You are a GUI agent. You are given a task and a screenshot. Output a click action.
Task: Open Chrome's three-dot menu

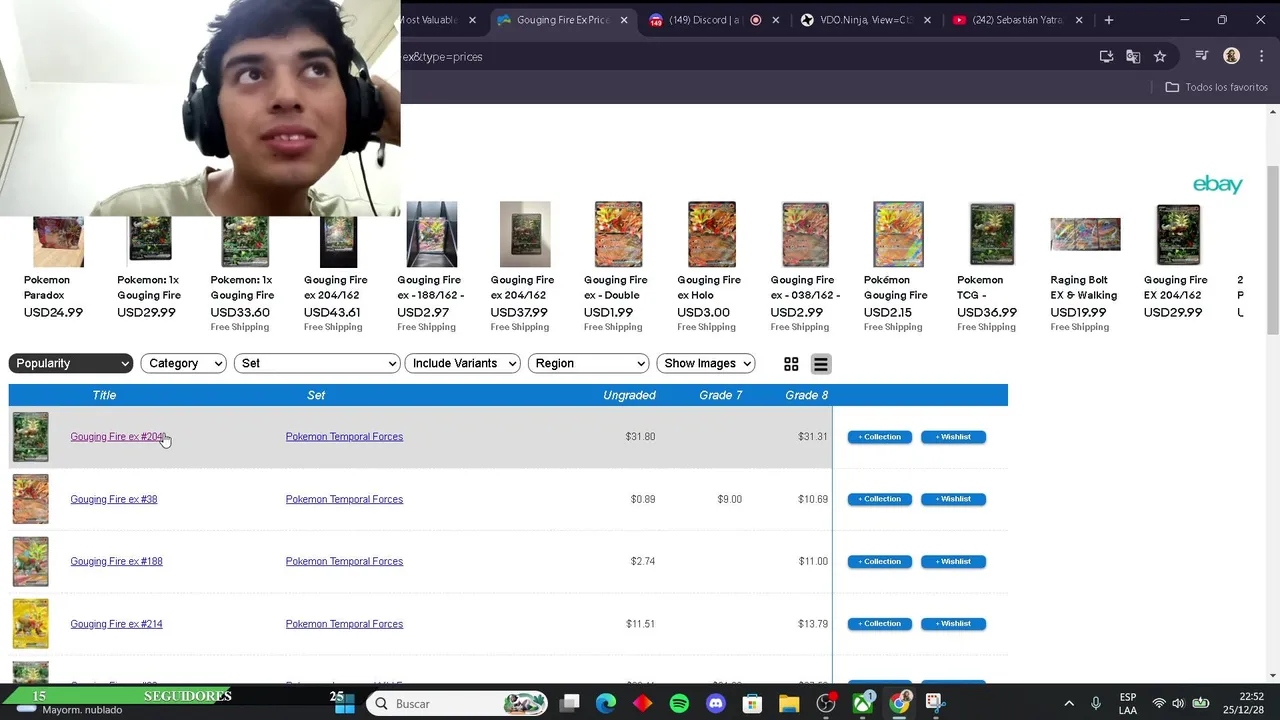[1262, 57]
